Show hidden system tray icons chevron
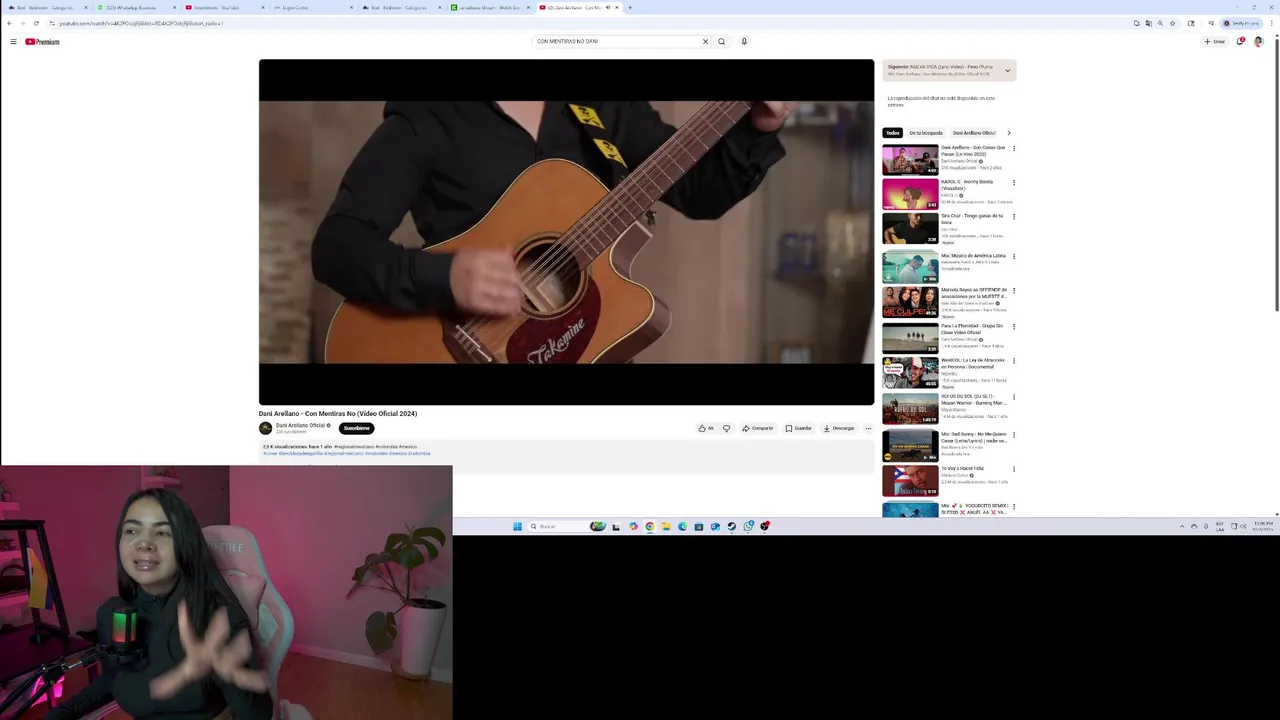This screenshot has width=1280, height=720. point(1181,526)
